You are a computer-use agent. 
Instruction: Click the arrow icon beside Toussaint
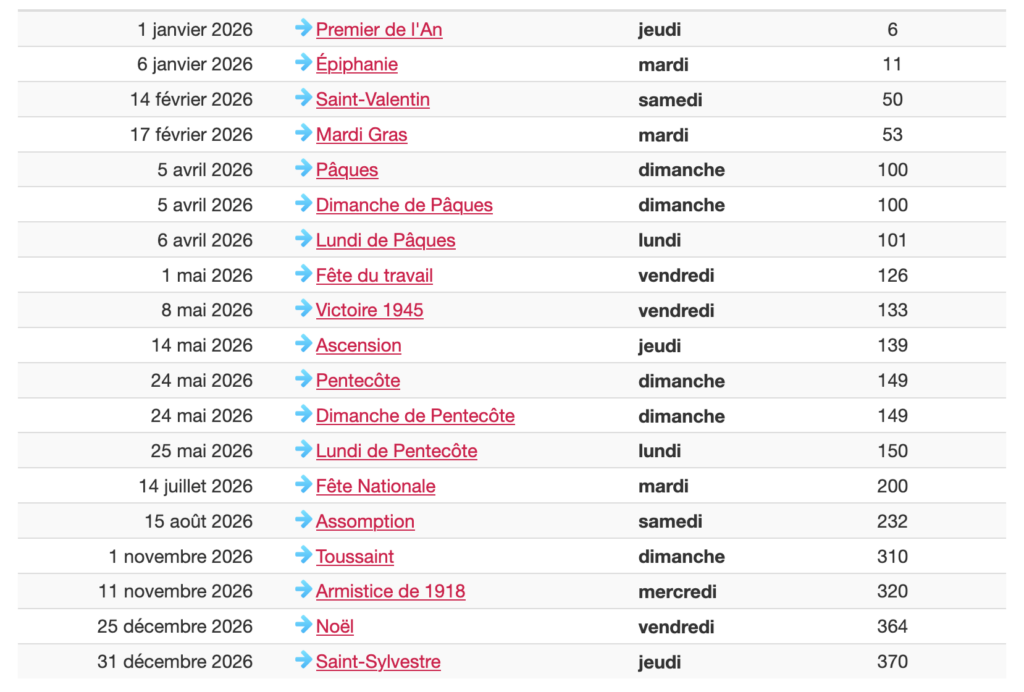click(x=304, y=555)
